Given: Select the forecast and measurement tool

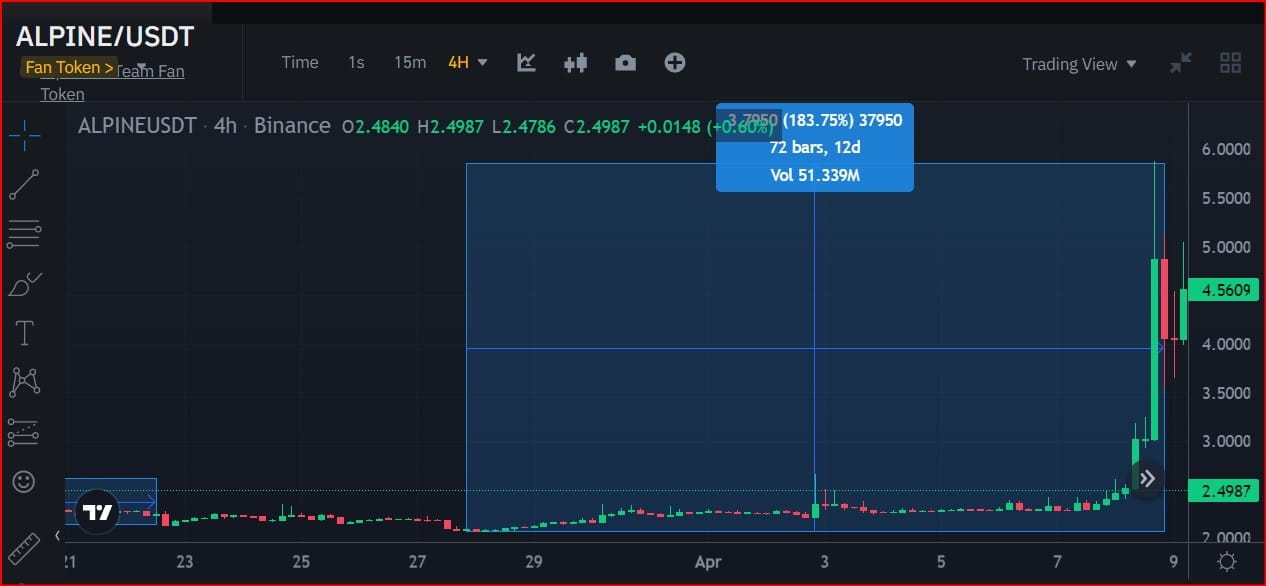Looking at the screenshot, I should coord(24,432).
